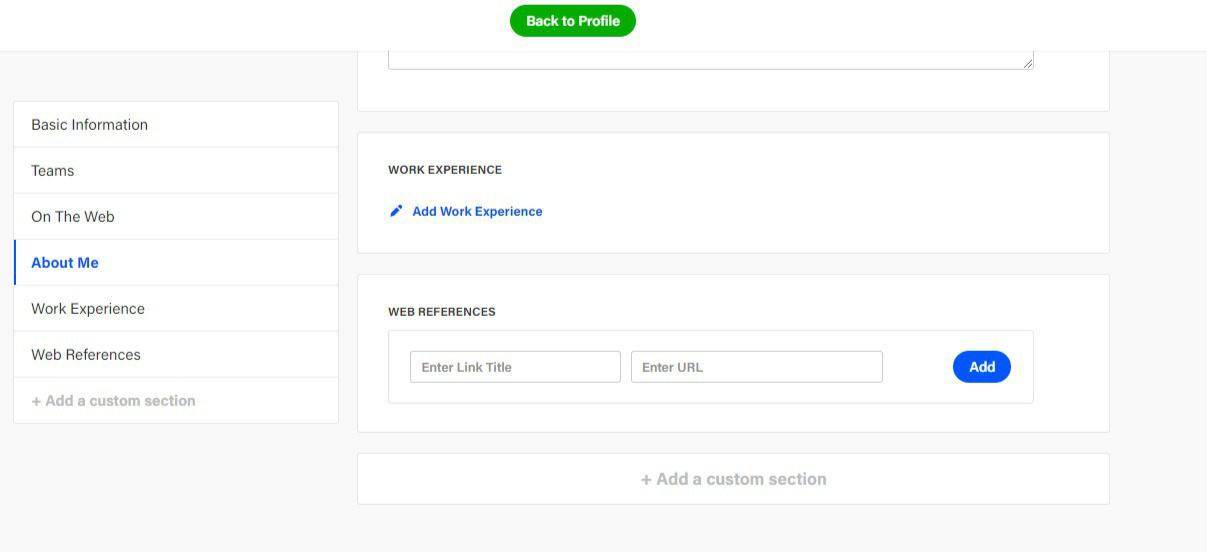Open the Add Work Experience link
Image resolution: width=1207 pixels, height=552 pixels.
point(477,211)
